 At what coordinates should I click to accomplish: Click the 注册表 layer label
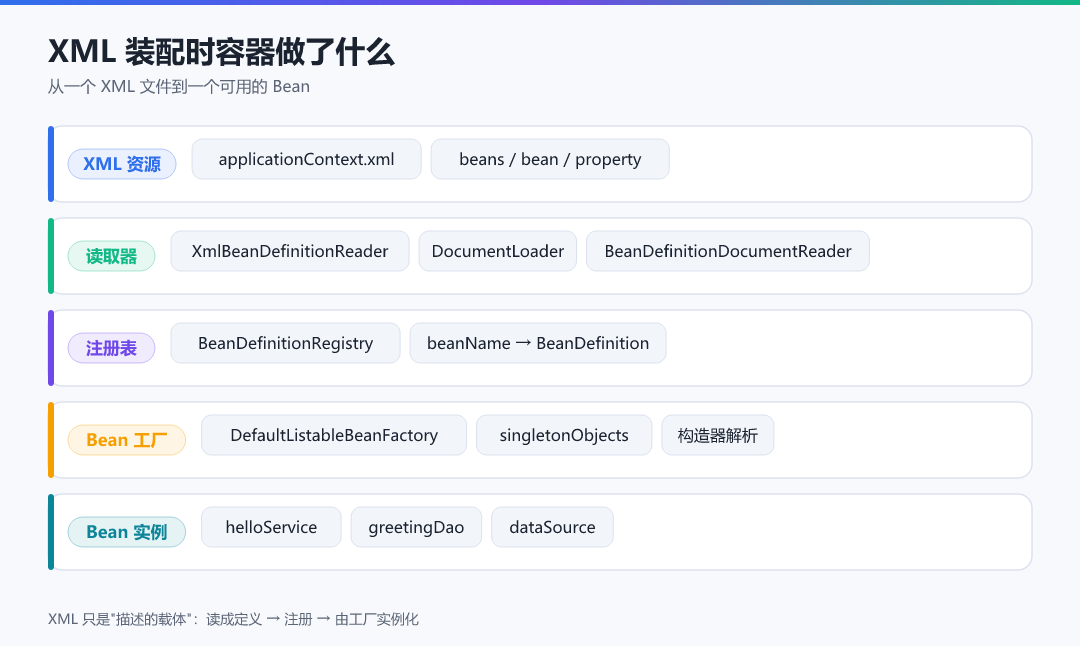(x=111, y=348)
